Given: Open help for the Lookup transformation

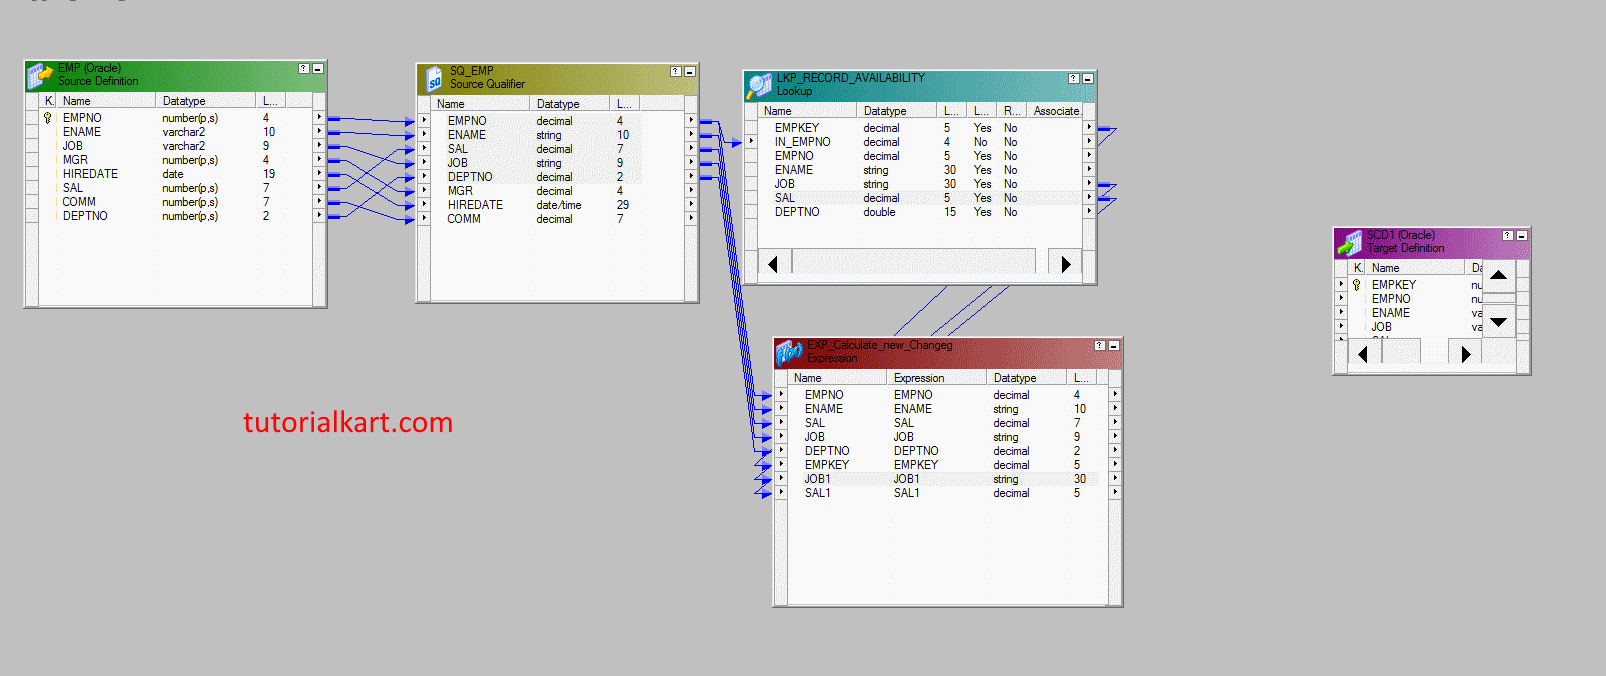Looking at the screenshot, I should coord(1073,78).
